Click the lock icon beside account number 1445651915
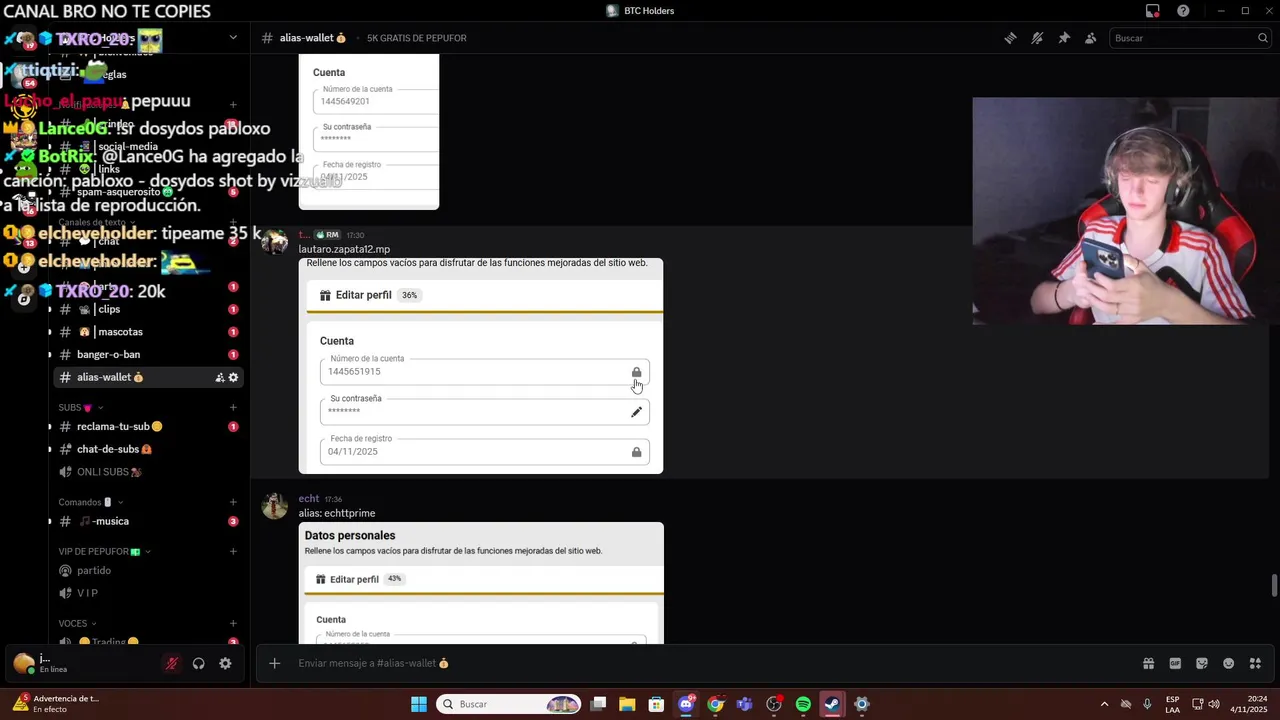Viewport: 1280px width, 720px height. (x=636, y=372)
